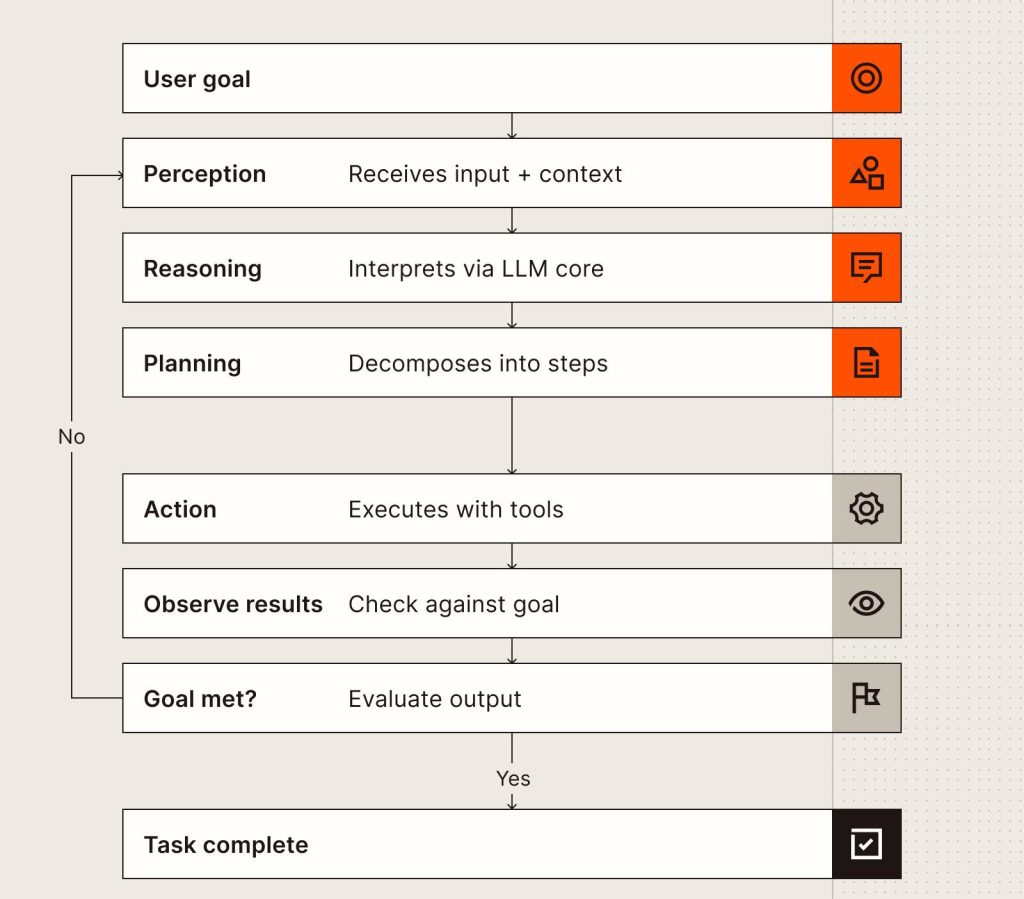Select the Action step label
1024x899 pixels.
(180, 509)
